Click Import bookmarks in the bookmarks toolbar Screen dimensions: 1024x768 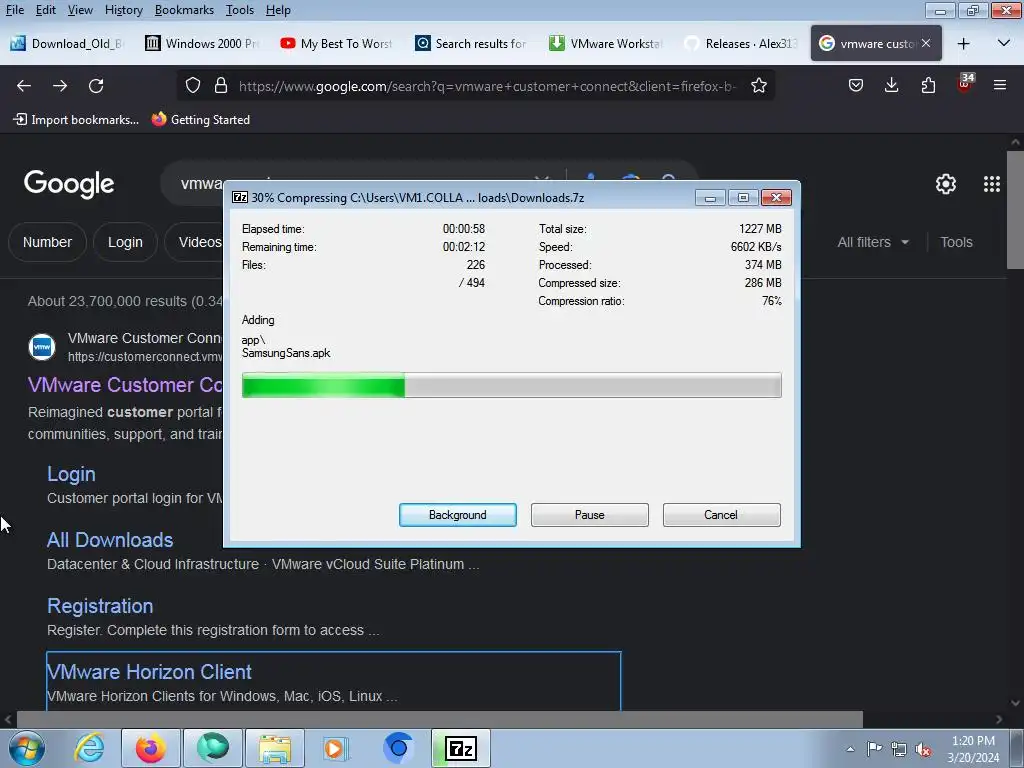point(76,120)
